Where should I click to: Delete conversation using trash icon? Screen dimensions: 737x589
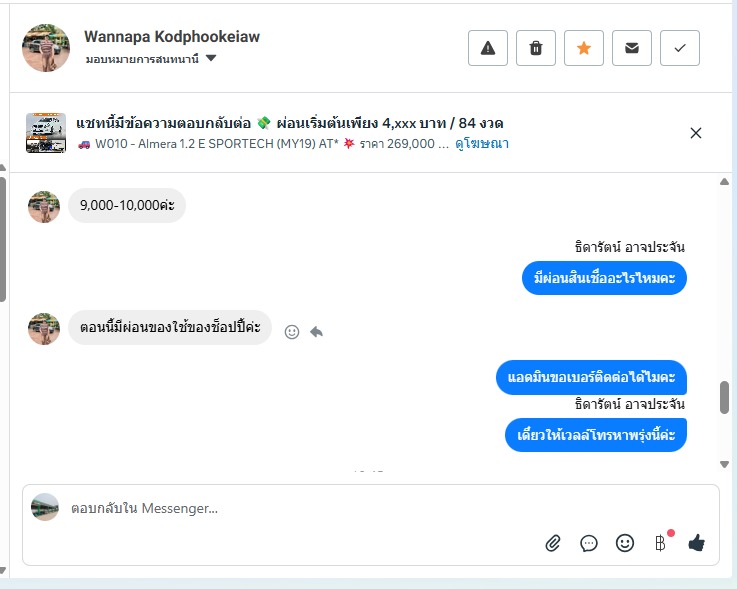(x=536, y=48)
